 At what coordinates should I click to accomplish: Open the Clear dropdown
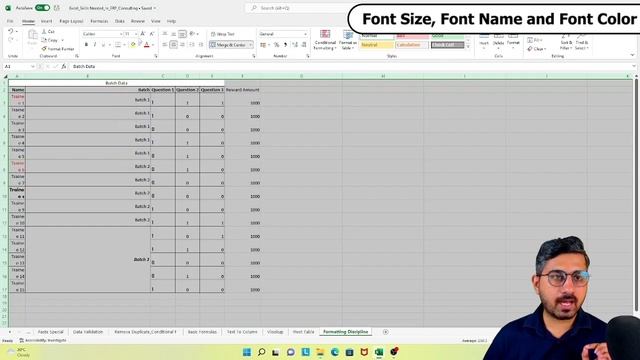pos(538,49)
